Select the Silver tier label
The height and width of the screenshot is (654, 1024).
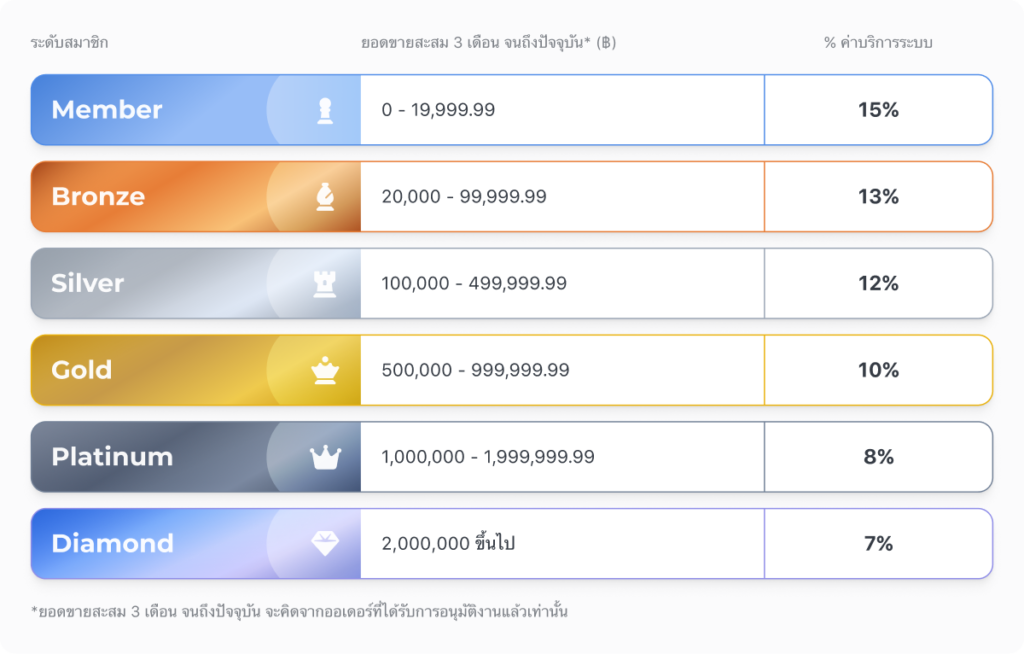(x=88, y=284)
